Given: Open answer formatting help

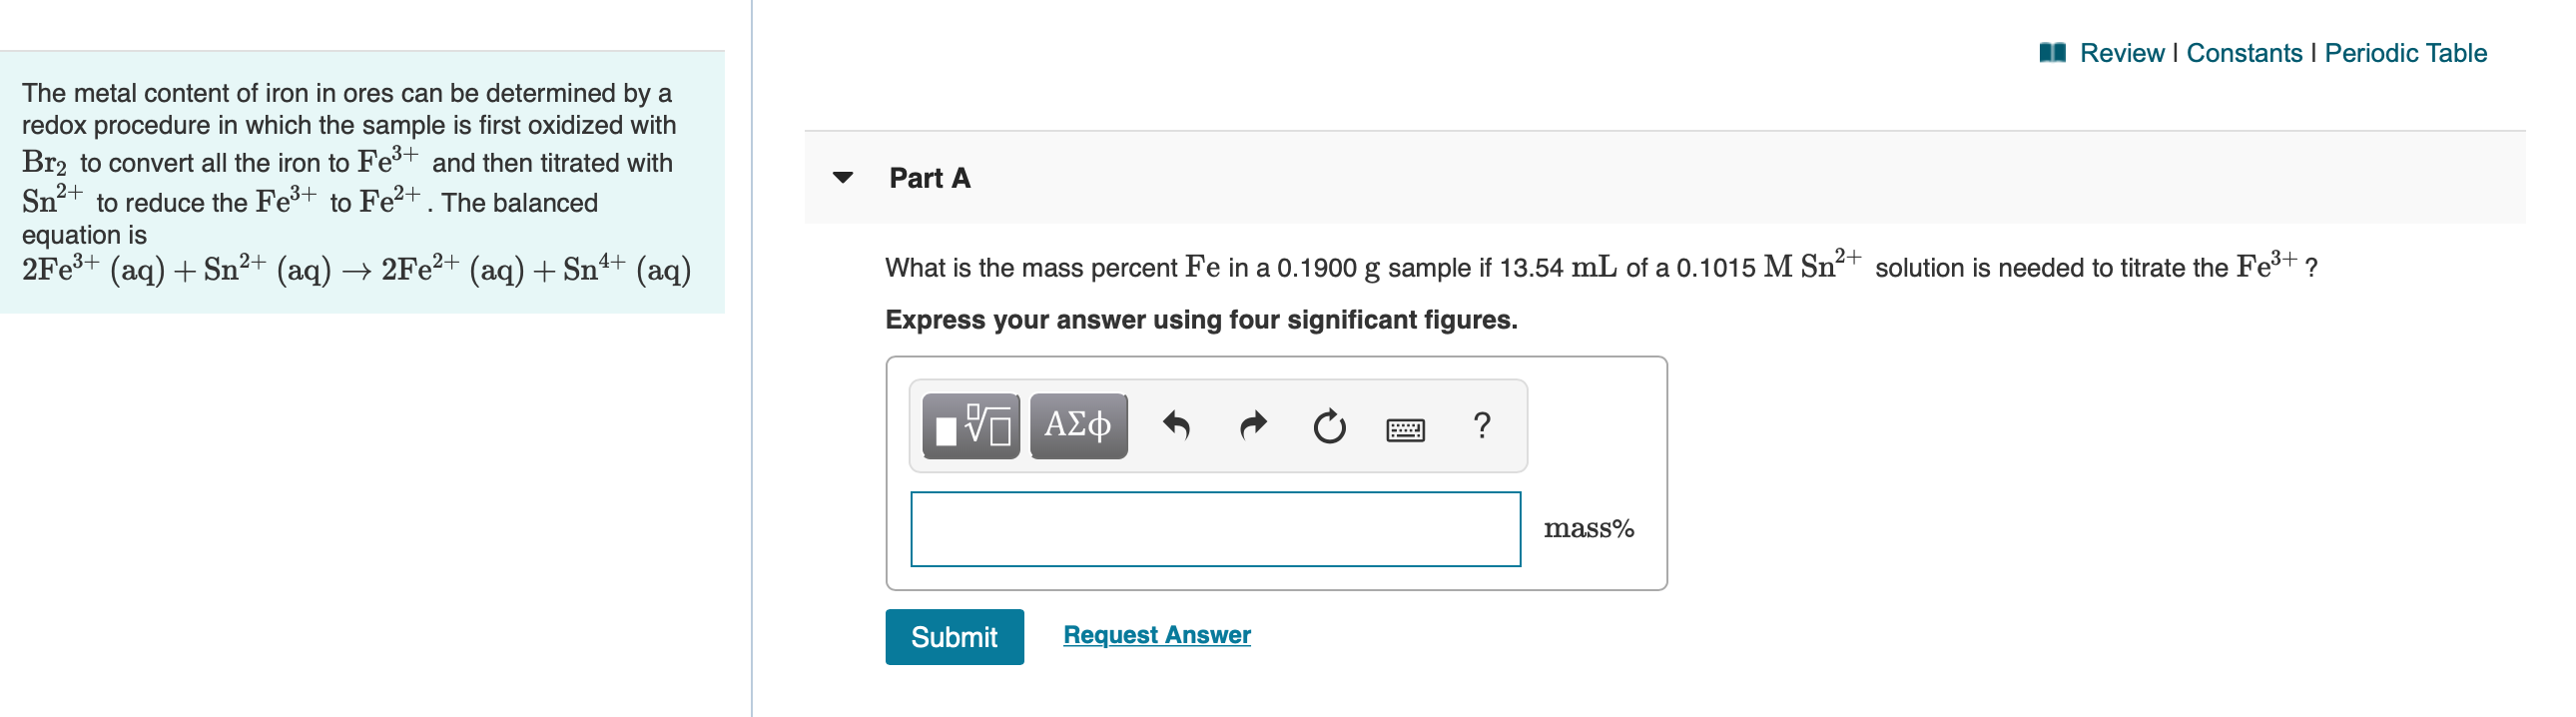Looking at the screenshot, I should point(1479,425).
